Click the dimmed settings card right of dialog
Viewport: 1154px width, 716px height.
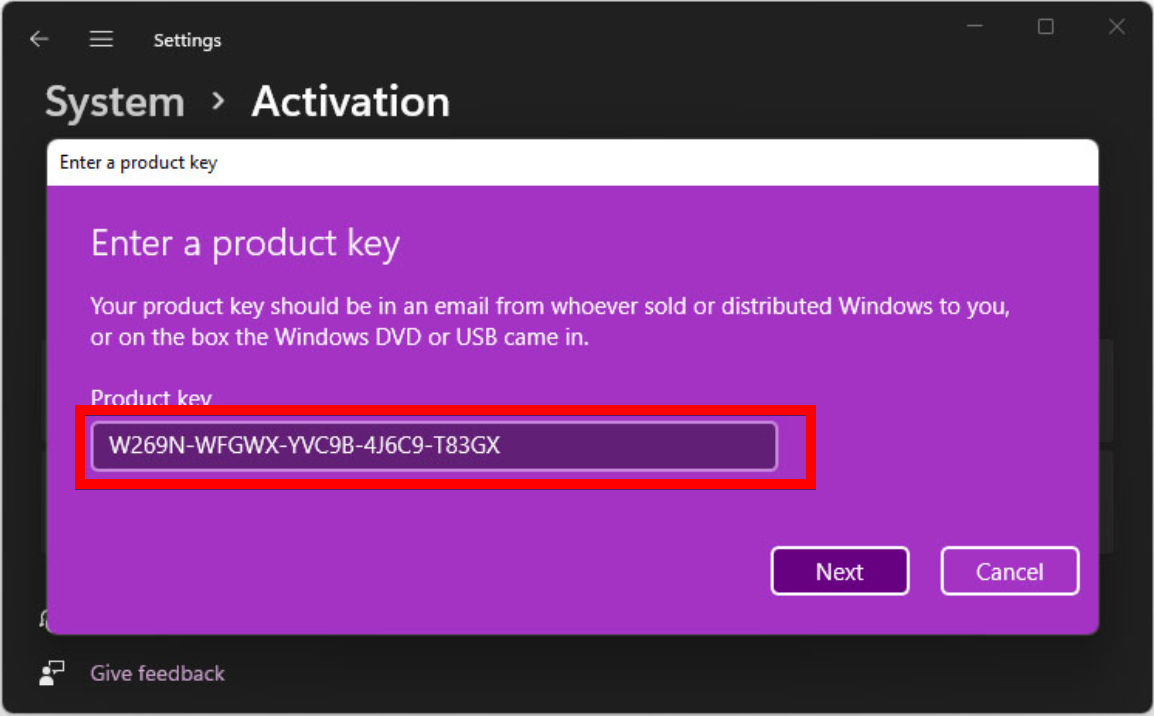point(1107,390)
